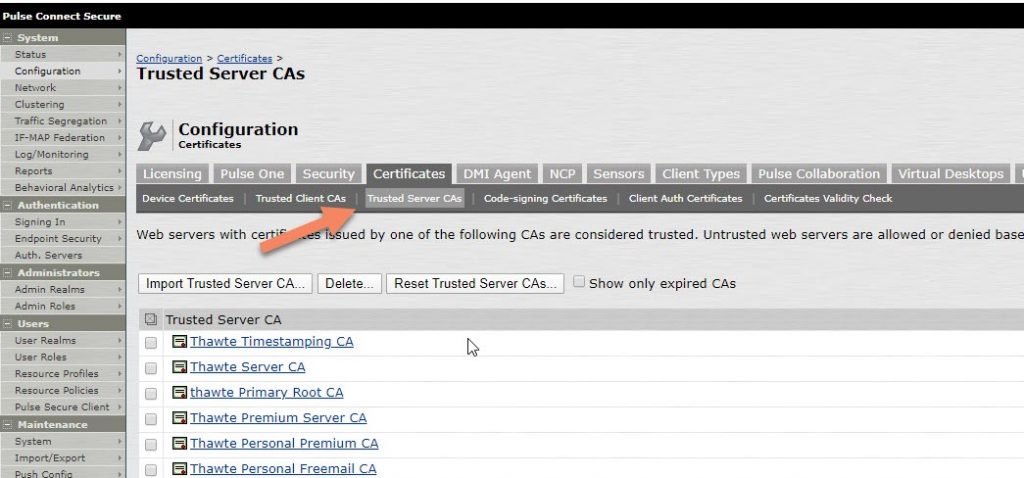
Task: Tick the checkbox for Thawte Server CA
Action: click(151, 368)
